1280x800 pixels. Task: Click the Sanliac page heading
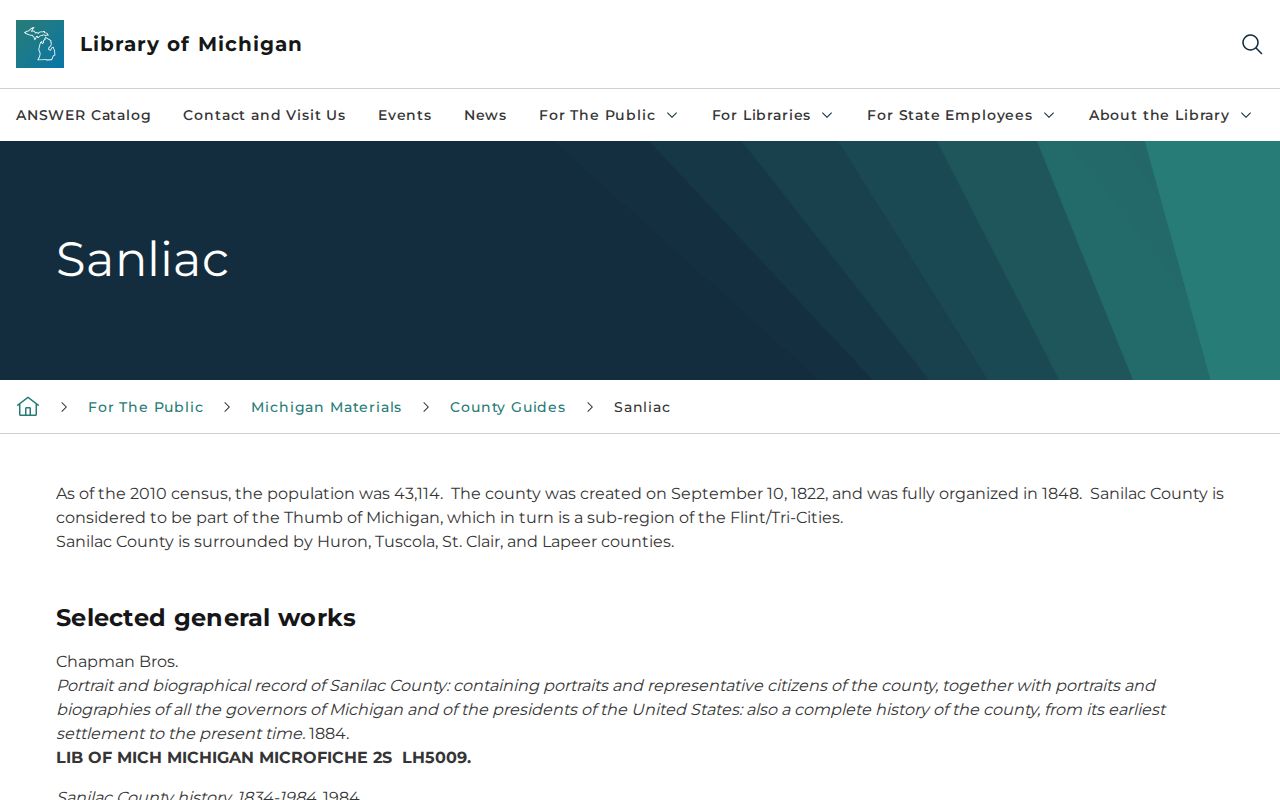coord(142,259)
